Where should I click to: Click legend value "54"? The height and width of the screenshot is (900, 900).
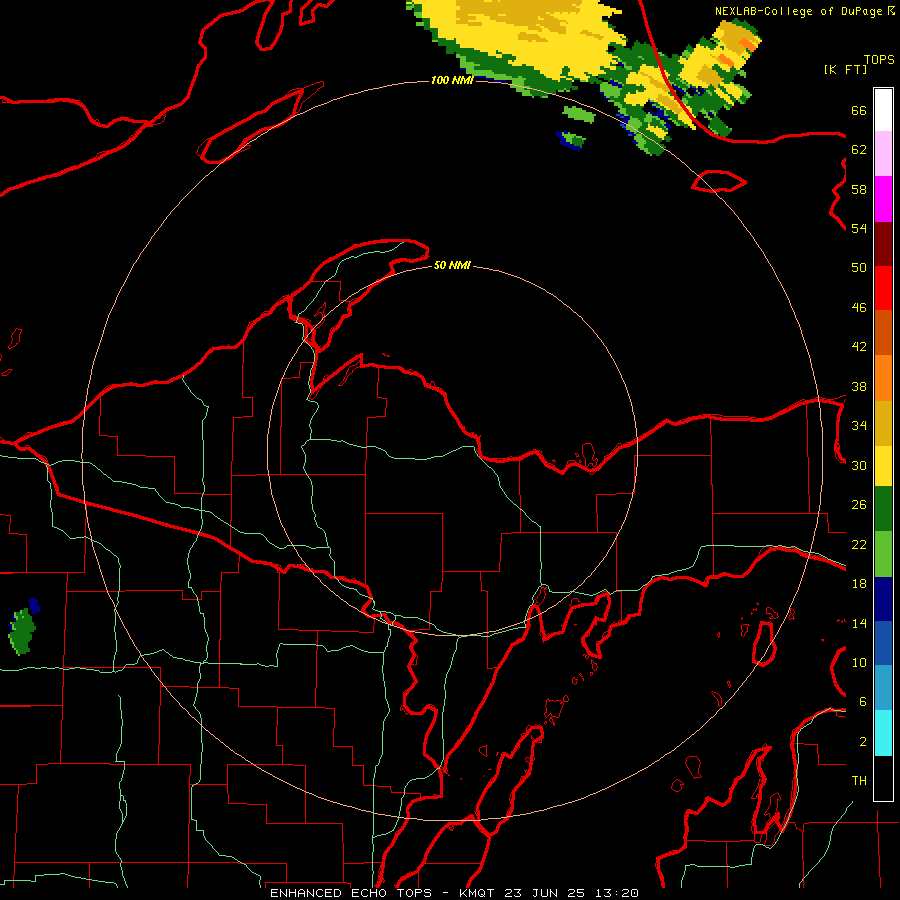pyautogui.click(x=859, y=228)
